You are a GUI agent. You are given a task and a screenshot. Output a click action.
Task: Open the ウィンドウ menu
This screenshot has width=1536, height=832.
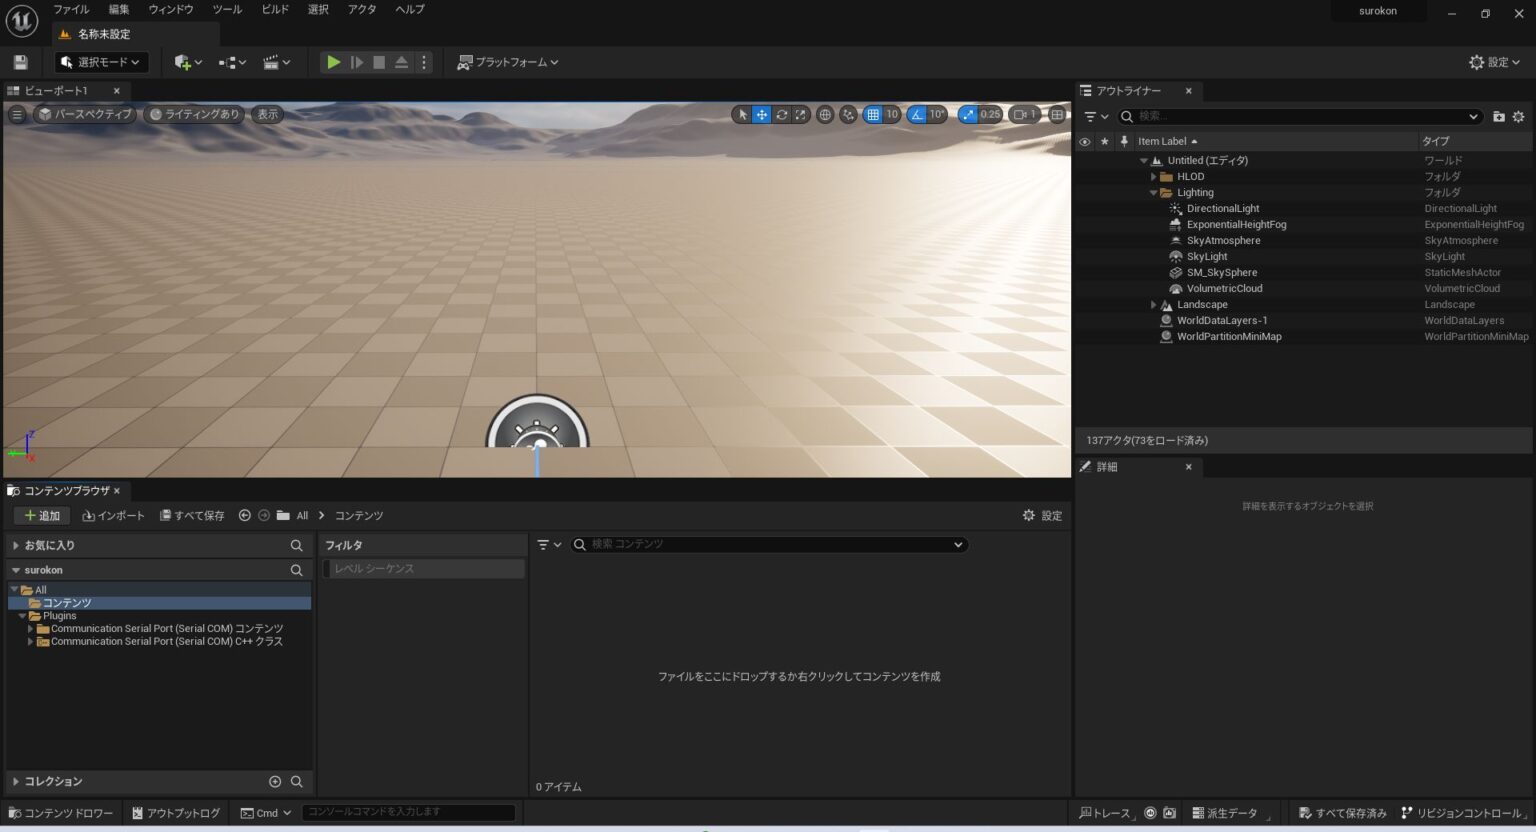(169, 9)
